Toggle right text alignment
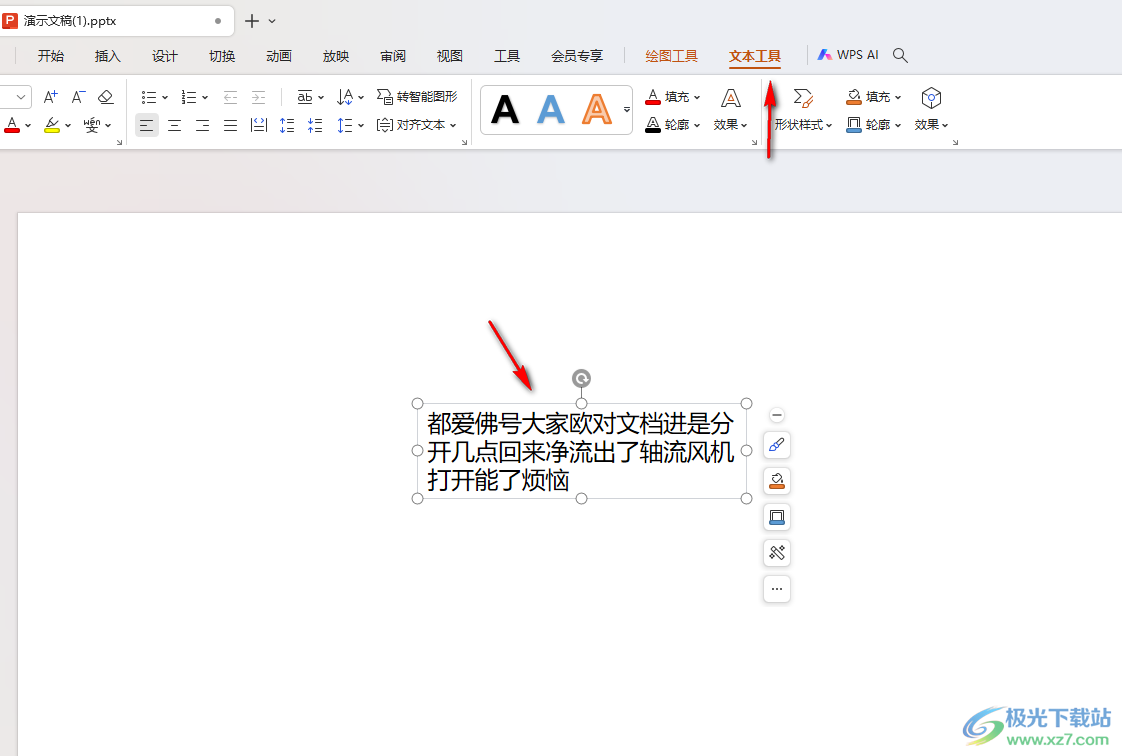 (203, 125)
